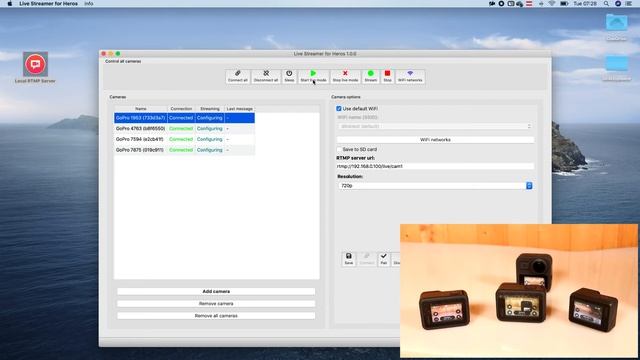Image resolution: width=640 pixels, height=360 pixels.
Task: Save camera options with the Save icon
Action: 349,259
